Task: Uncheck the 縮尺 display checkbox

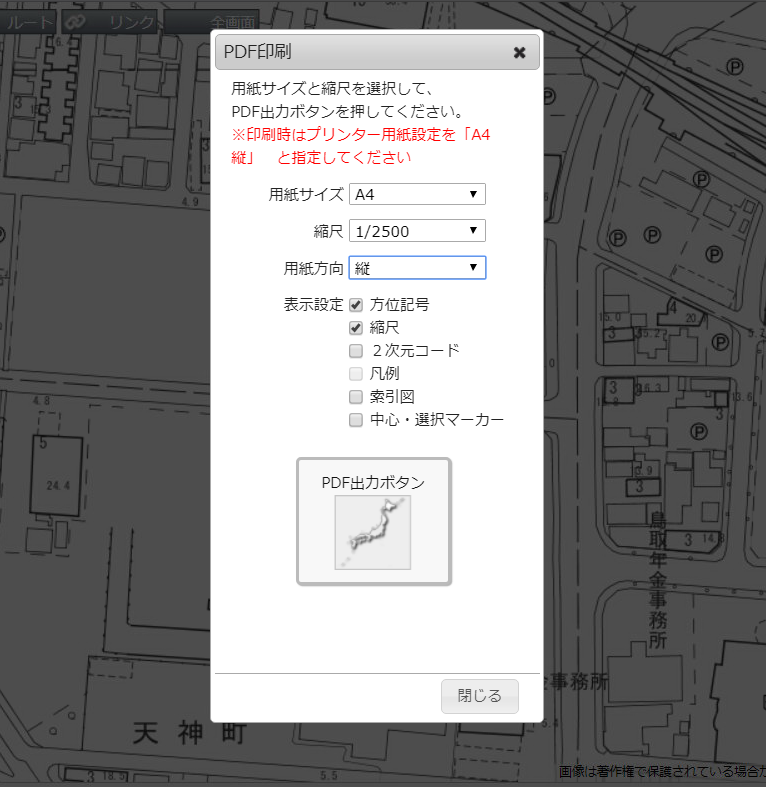Action: click(356, 328)
